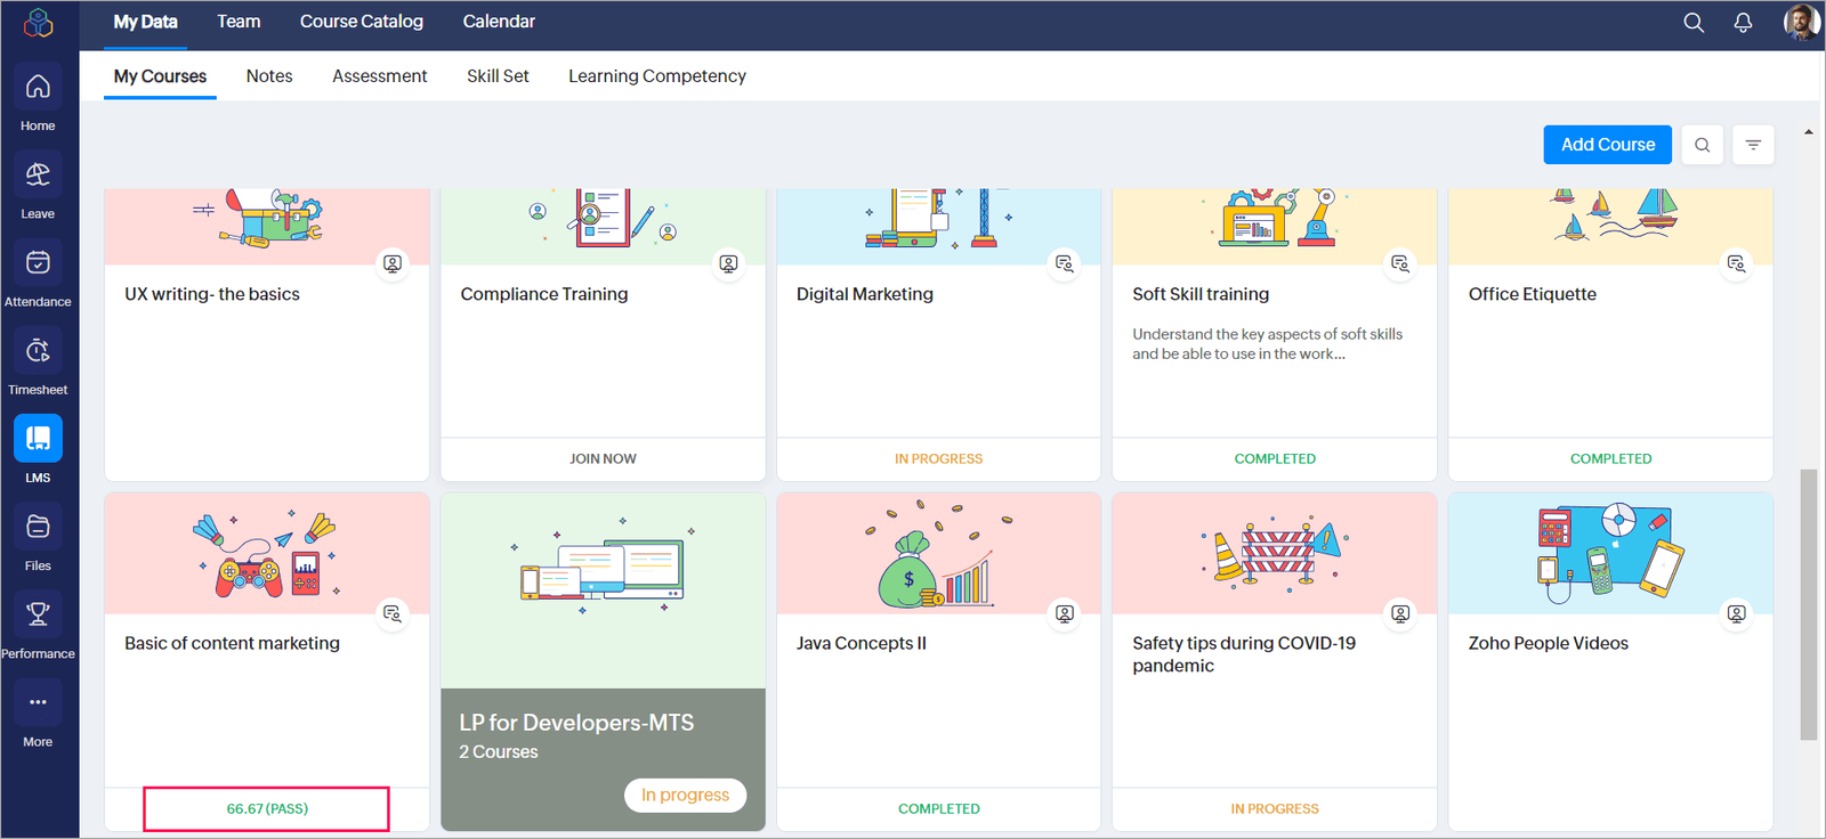The image size is (1826, 839).
Task: Click course type icon on Soft Skill training card
Action: click(x=1401, y=264)
